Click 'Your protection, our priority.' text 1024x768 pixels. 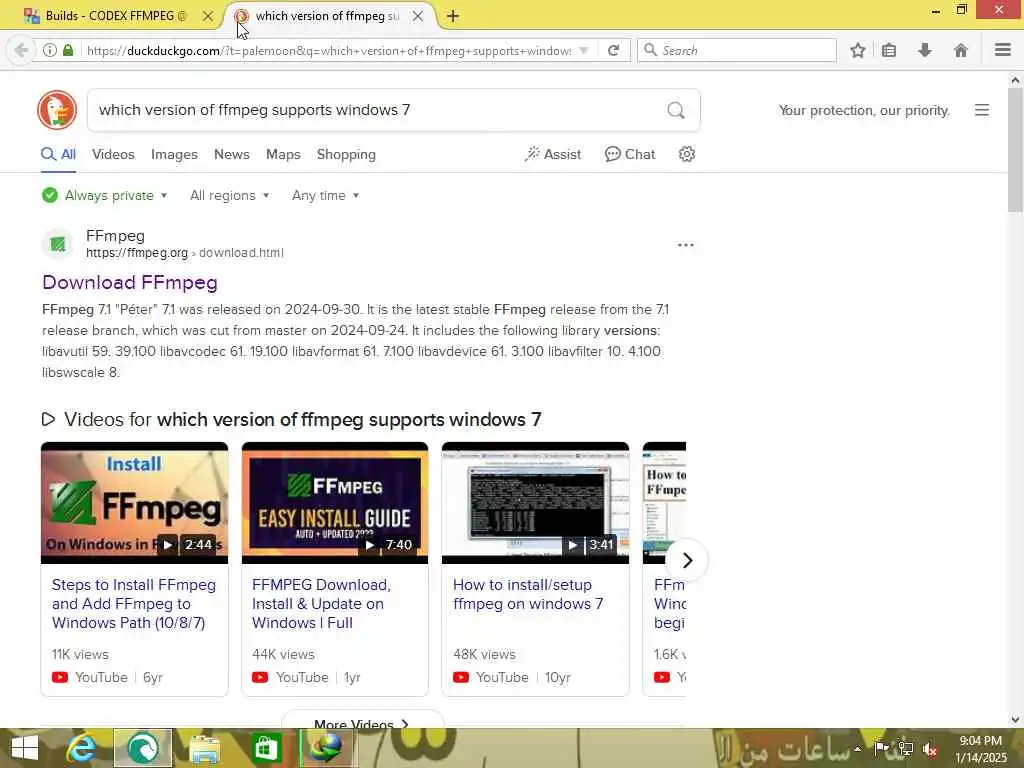[x=863, y=110]
